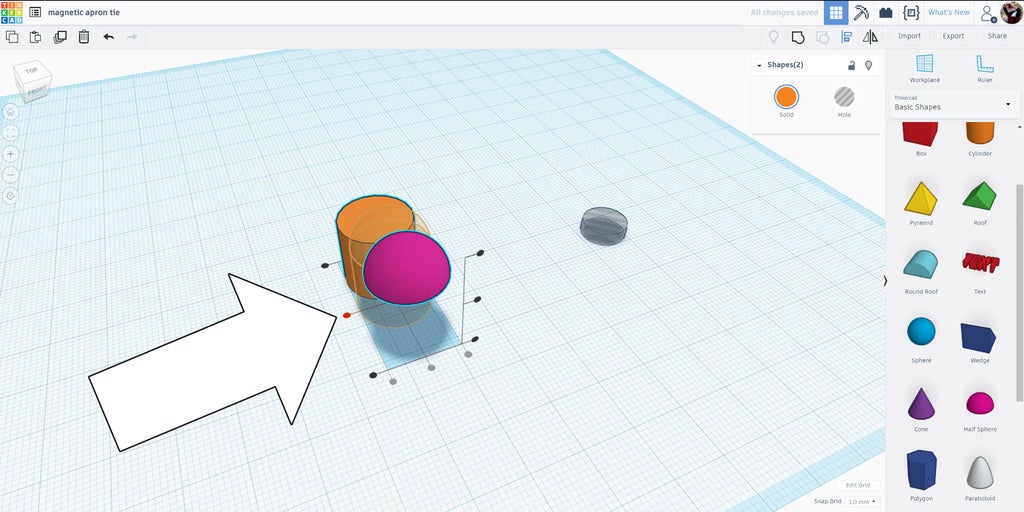The height and width of the screenshot is (512, 1024).
Task: Click the Paste tool icon
Action: (x=35, y=37)
